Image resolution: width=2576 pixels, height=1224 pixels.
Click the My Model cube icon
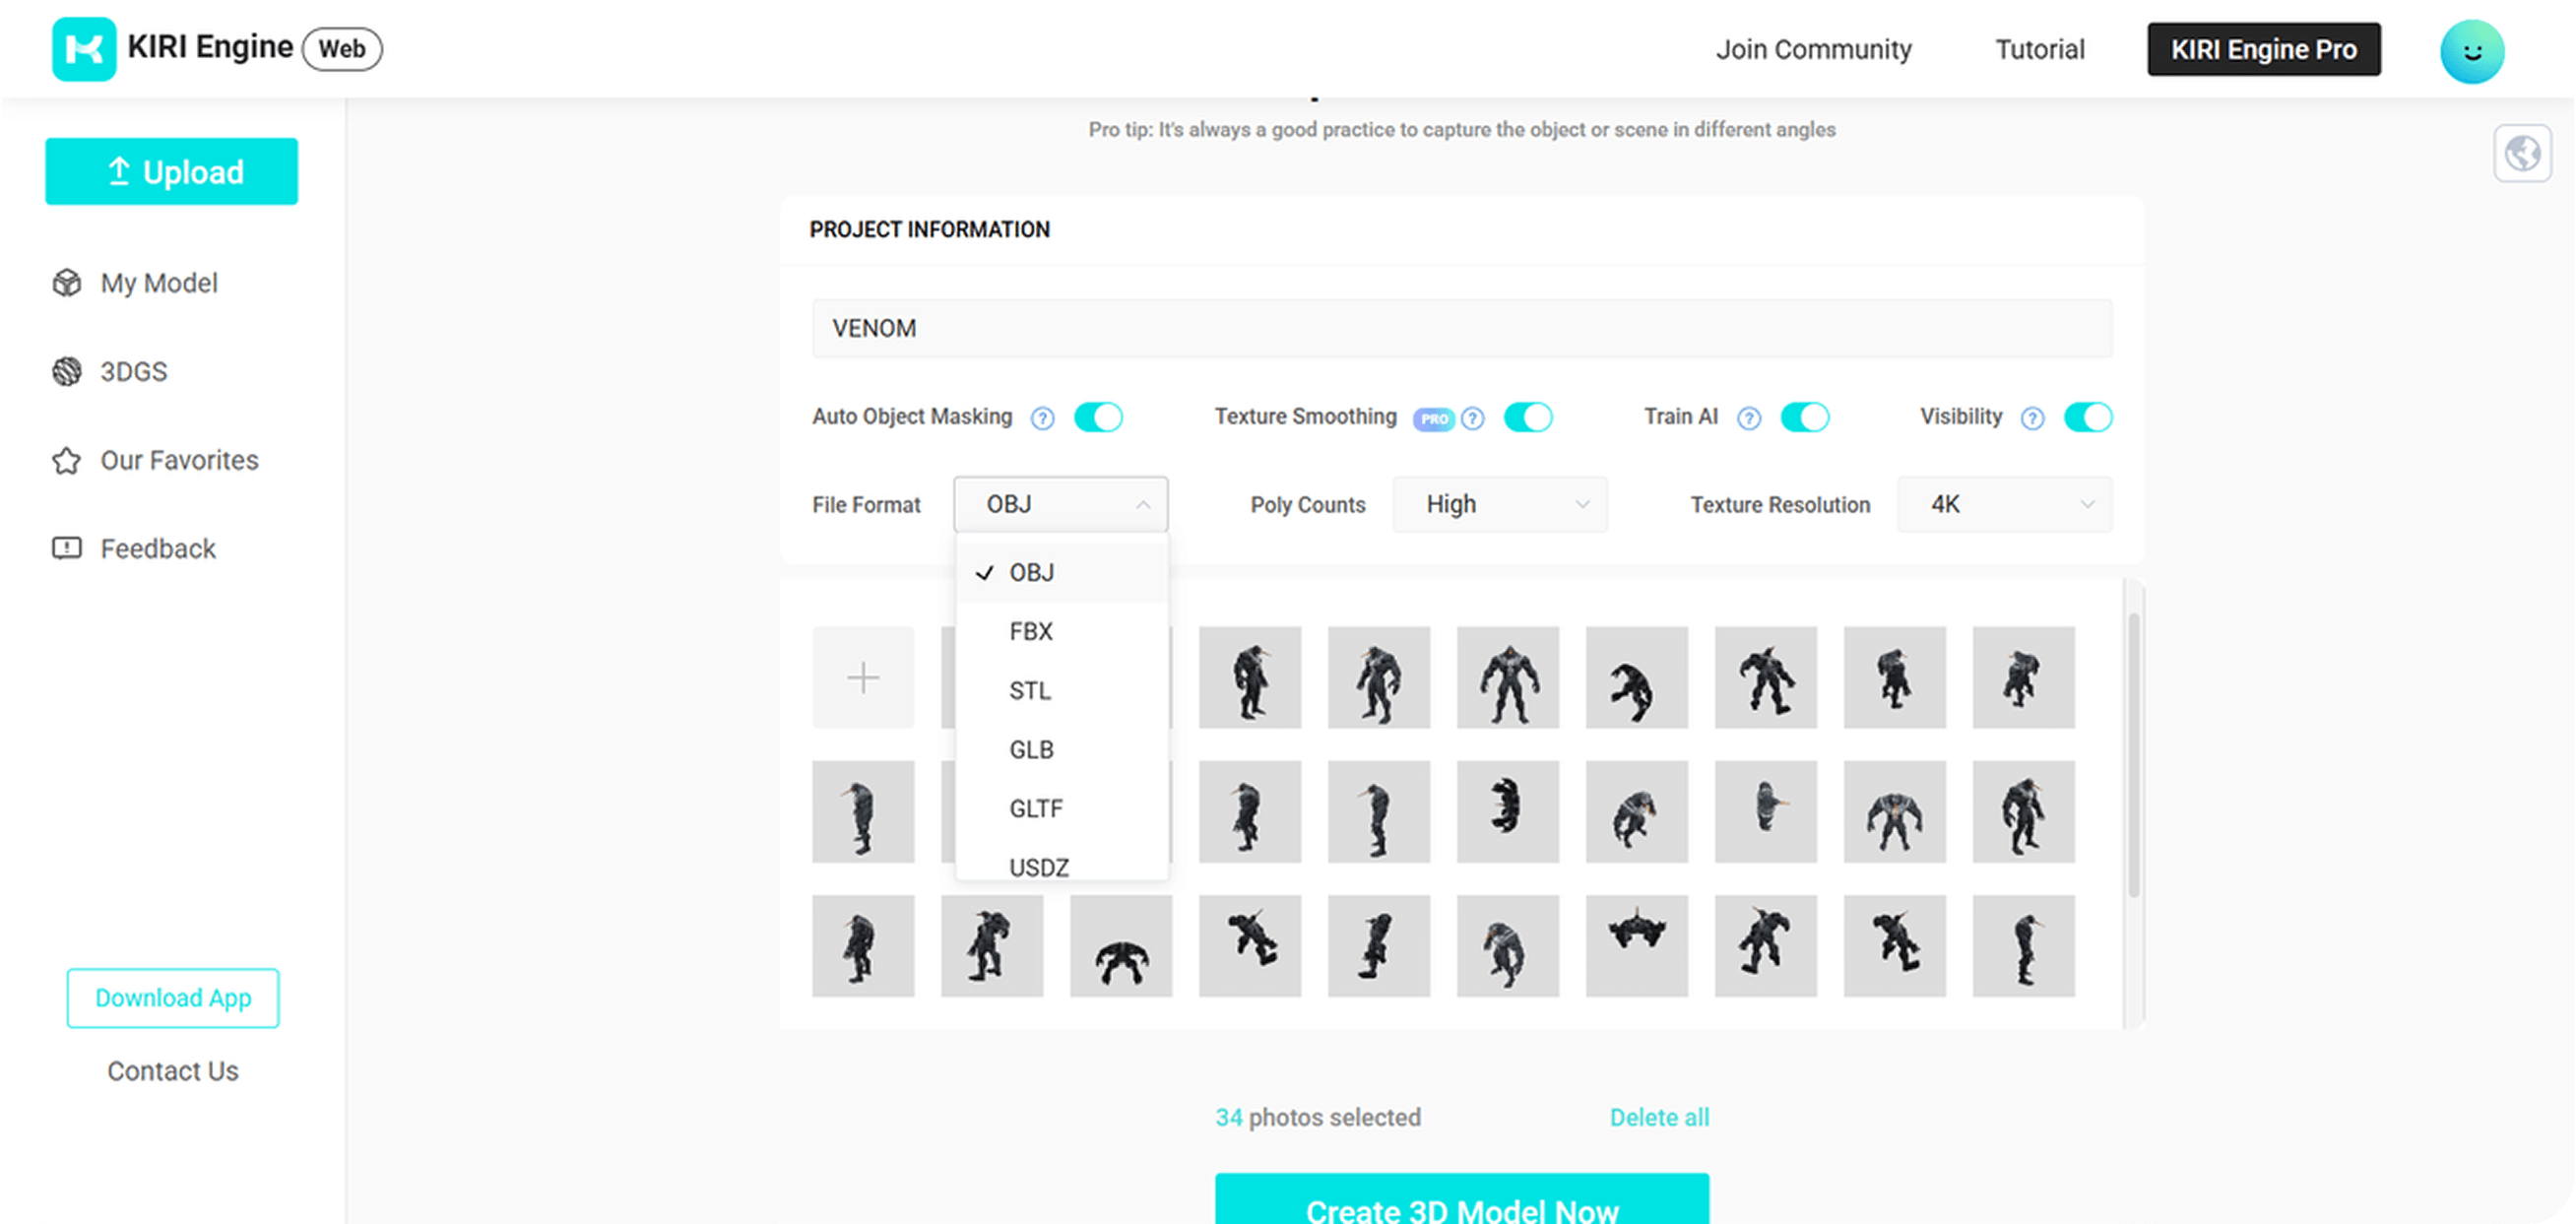click(x=67, y=283)
